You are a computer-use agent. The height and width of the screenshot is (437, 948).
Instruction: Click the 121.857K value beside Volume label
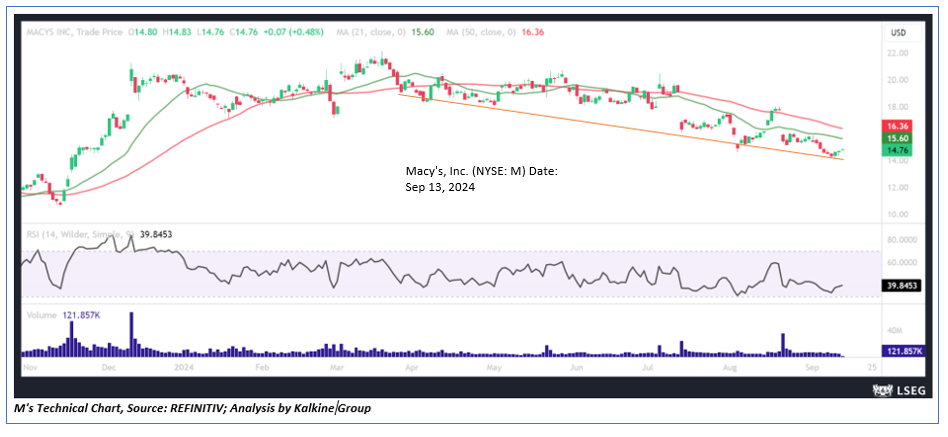click(x=82, y=315)
